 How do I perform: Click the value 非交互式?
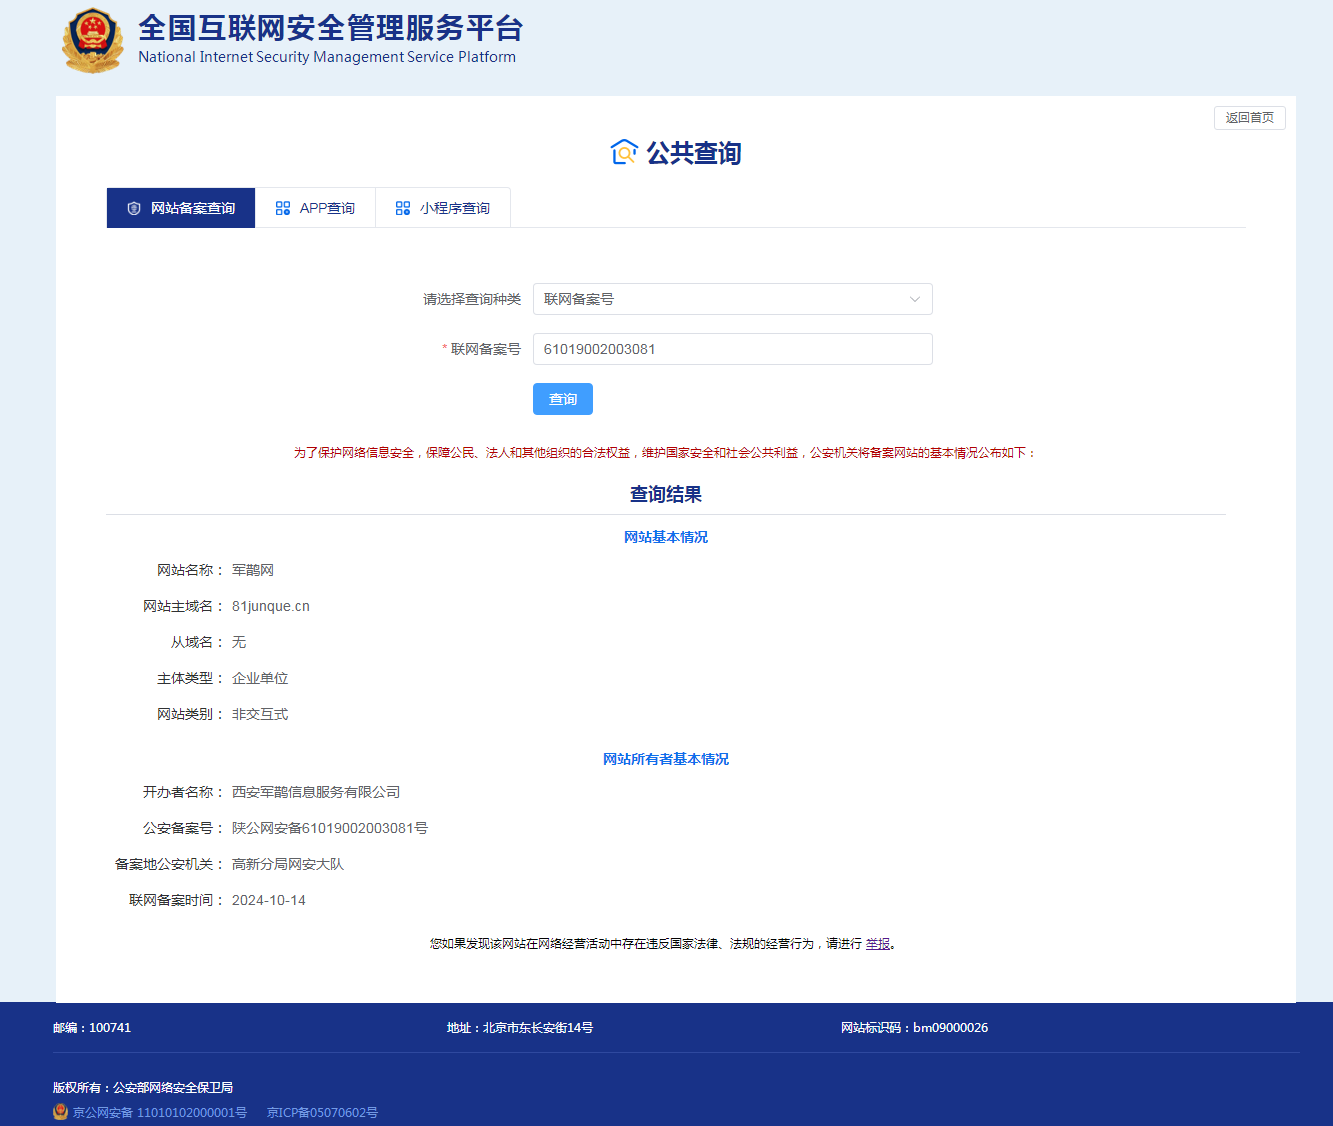(x=260, y=714)
